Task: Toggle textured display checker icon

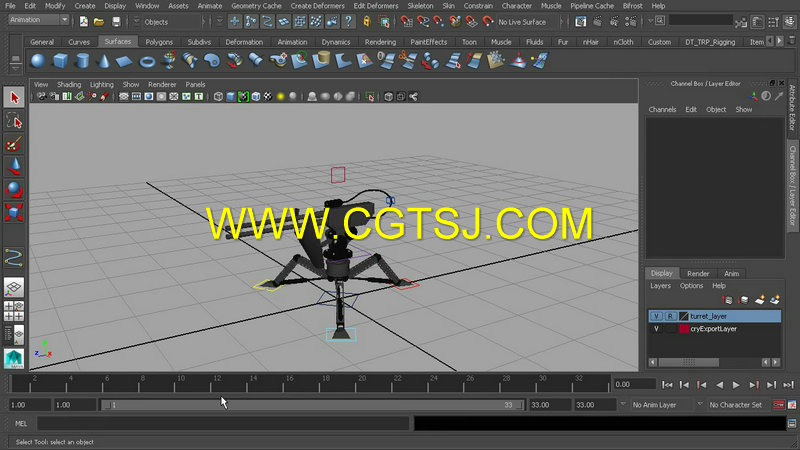Action: (x=268, y=96)
